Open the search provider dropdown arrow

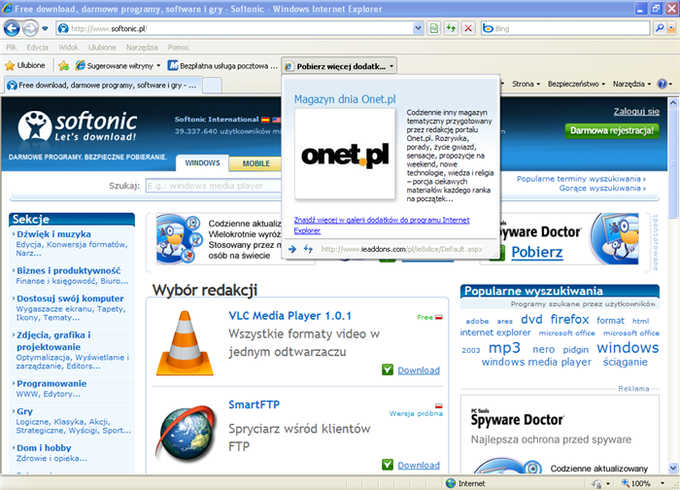671,29
